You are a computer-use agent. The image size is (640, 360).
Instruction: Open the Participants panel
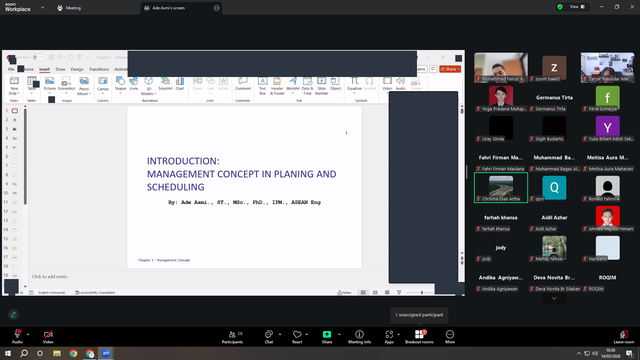point(232,337)
